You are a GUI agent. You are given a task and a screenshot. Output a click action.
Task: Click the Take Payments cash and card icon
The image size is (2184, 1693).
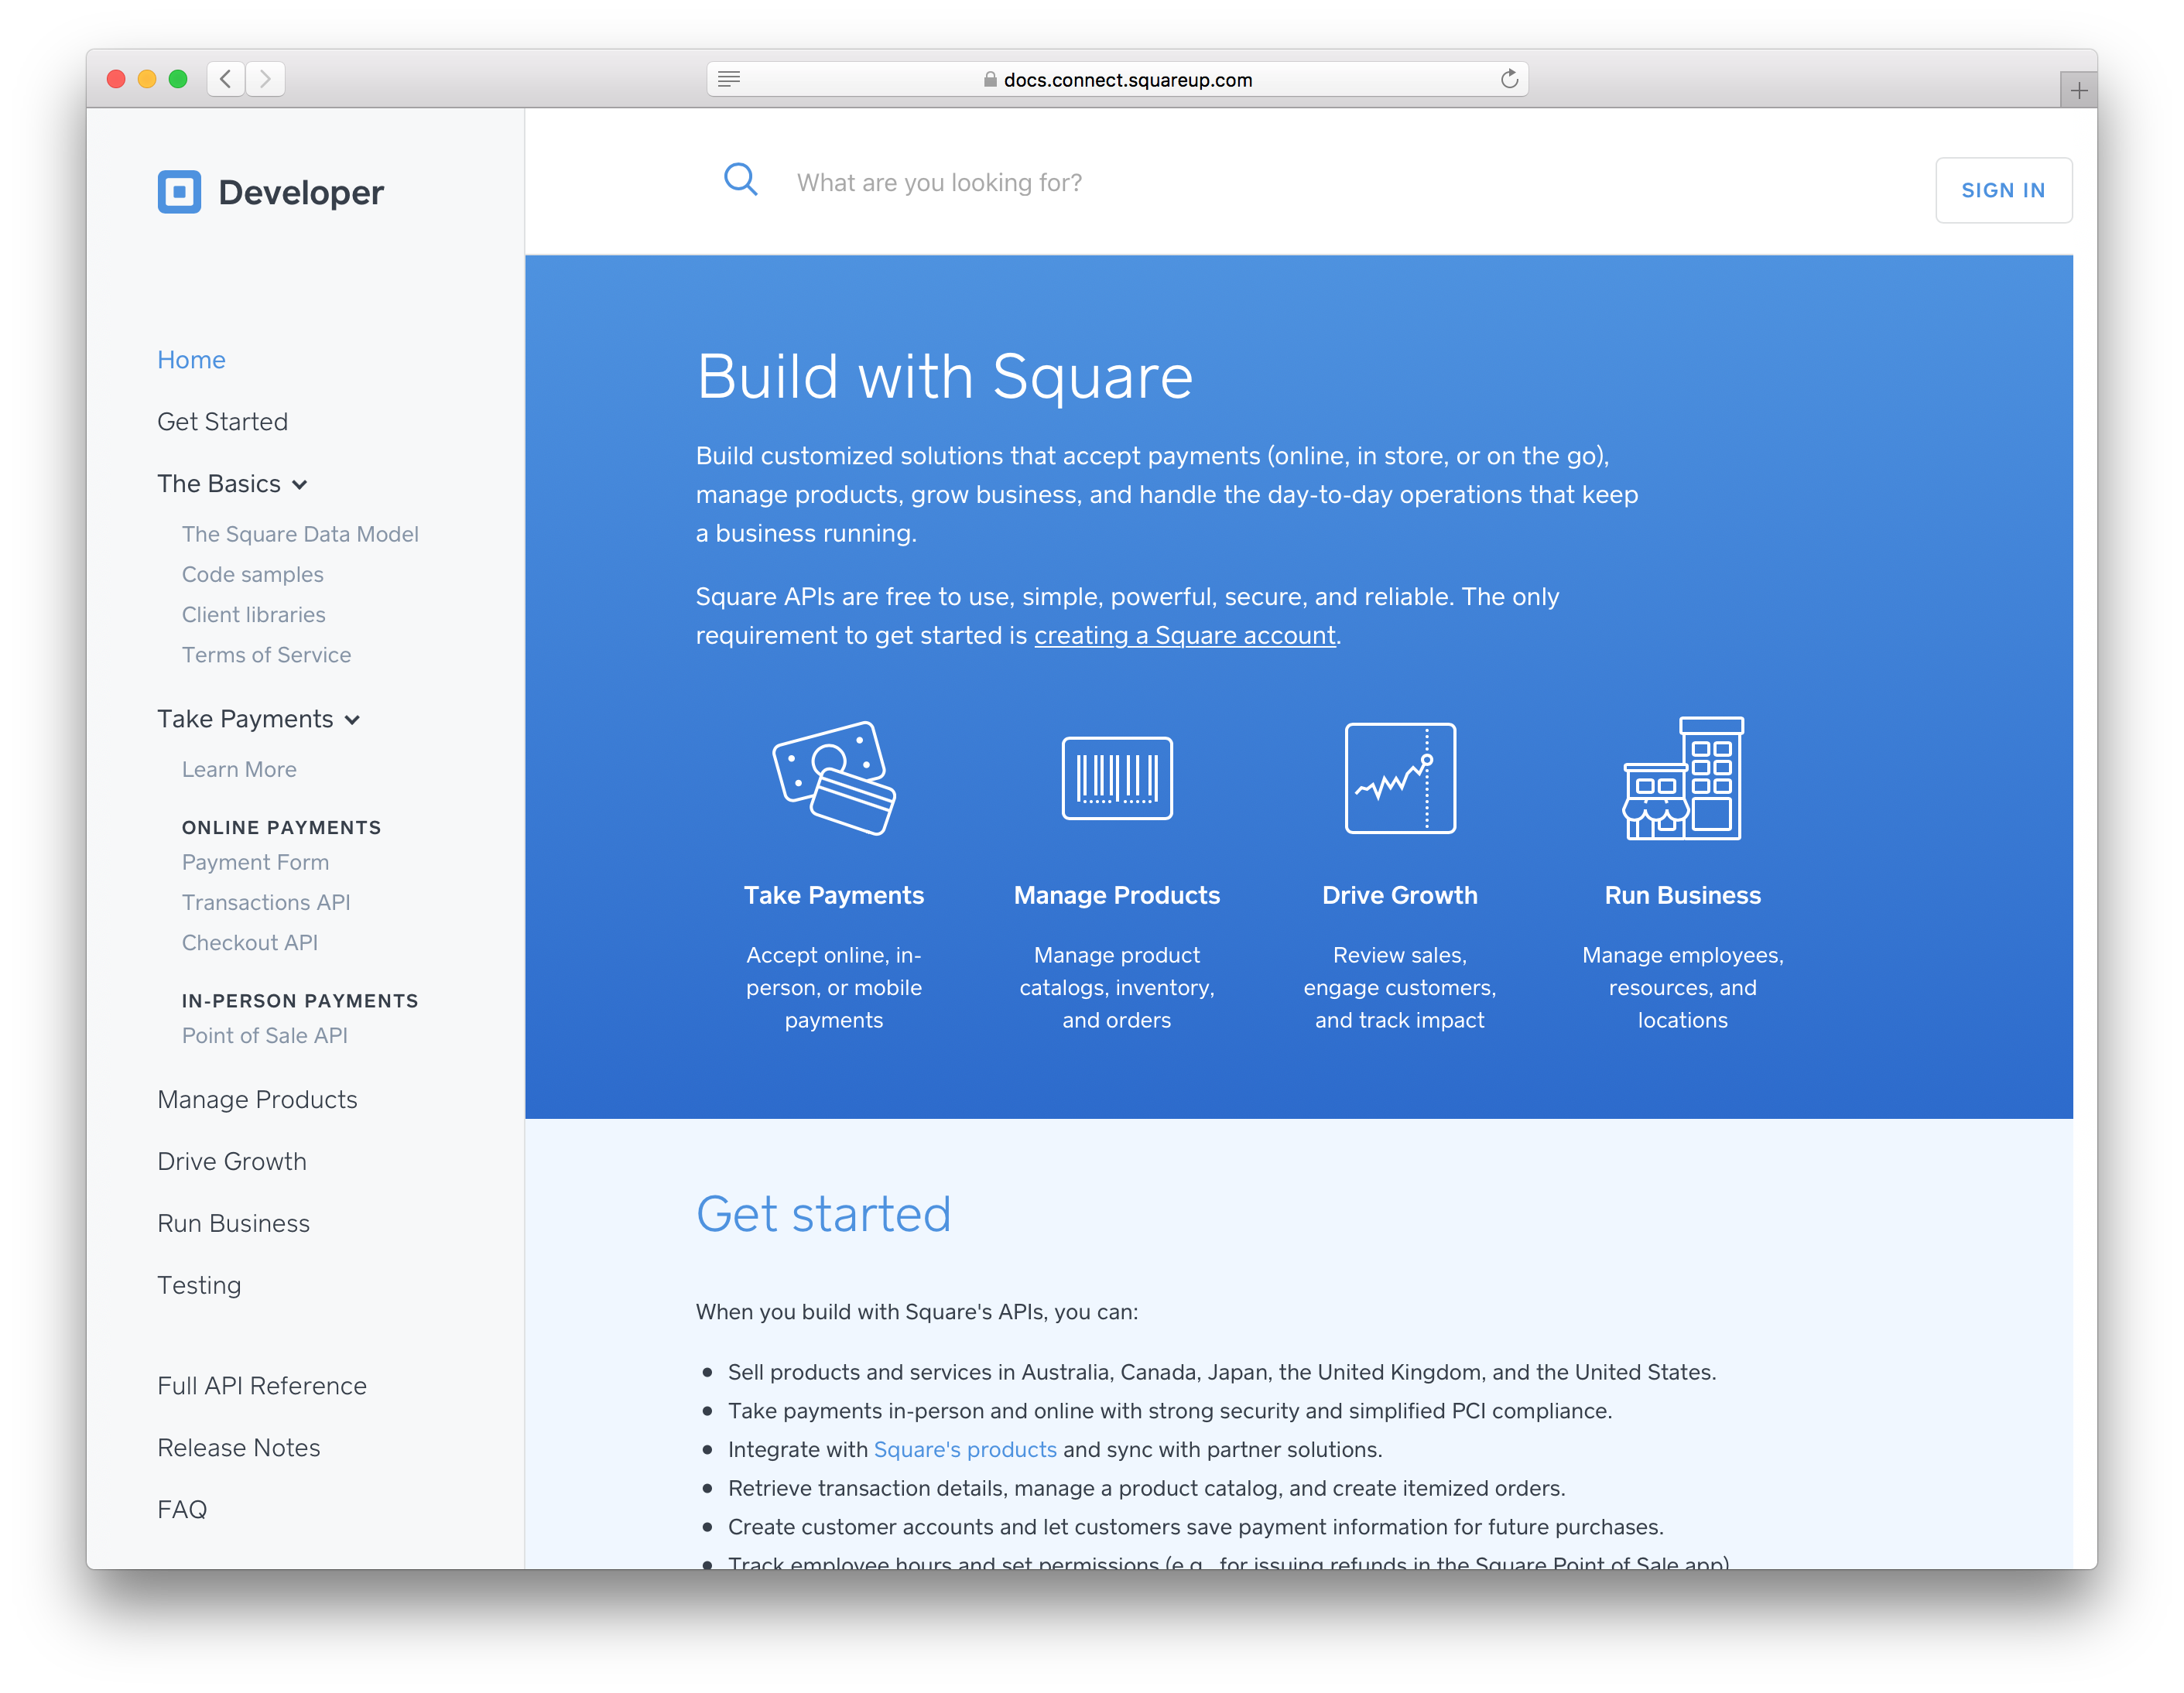[833, 778]
